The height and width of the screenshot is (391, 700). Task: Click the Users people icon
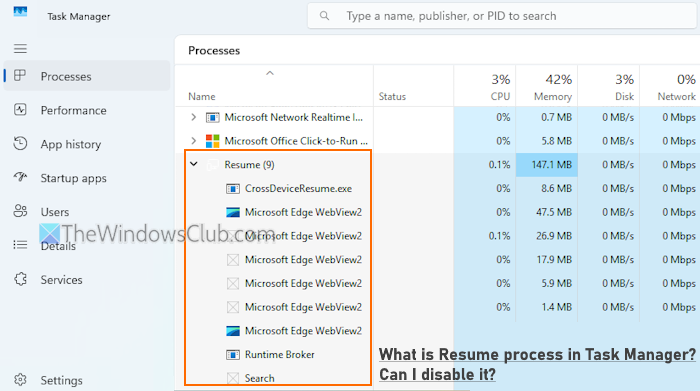(20, 211)
